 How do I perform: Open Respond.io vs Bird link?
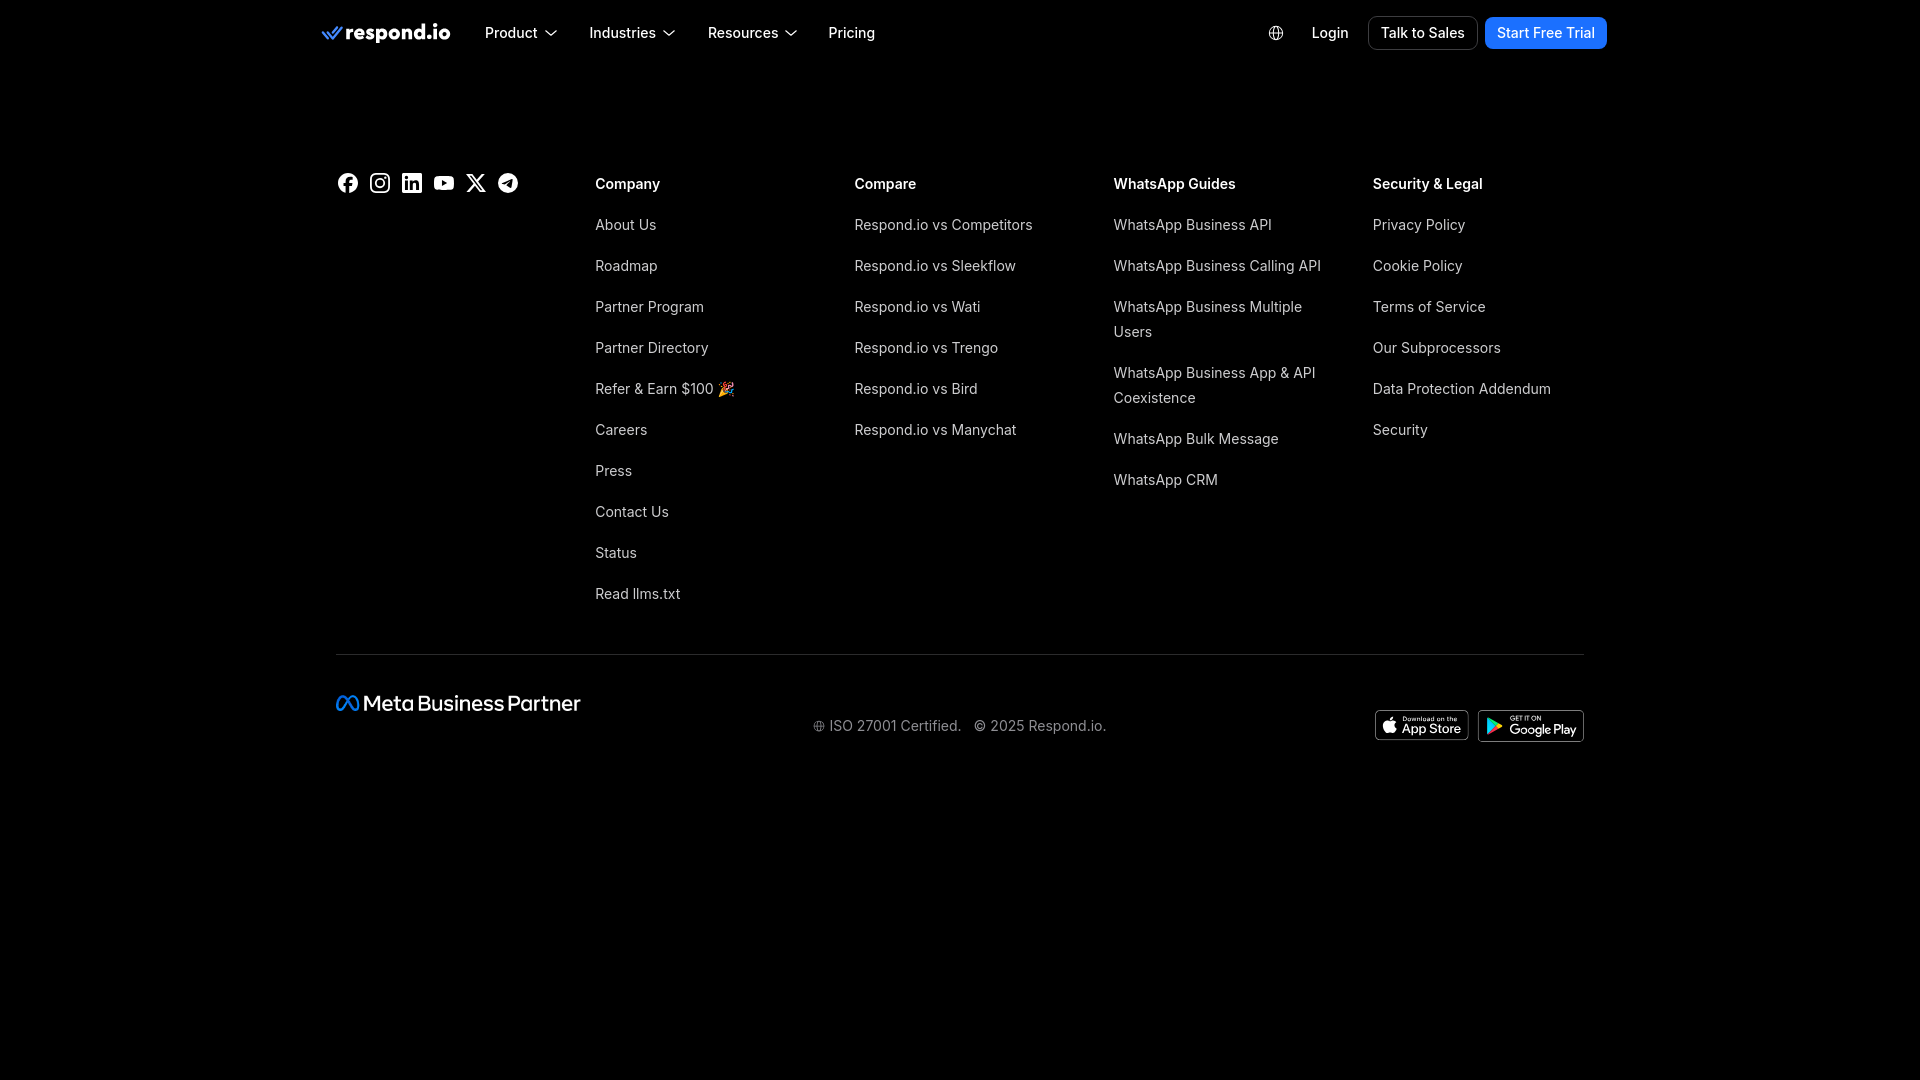click(x=916, y=389)
